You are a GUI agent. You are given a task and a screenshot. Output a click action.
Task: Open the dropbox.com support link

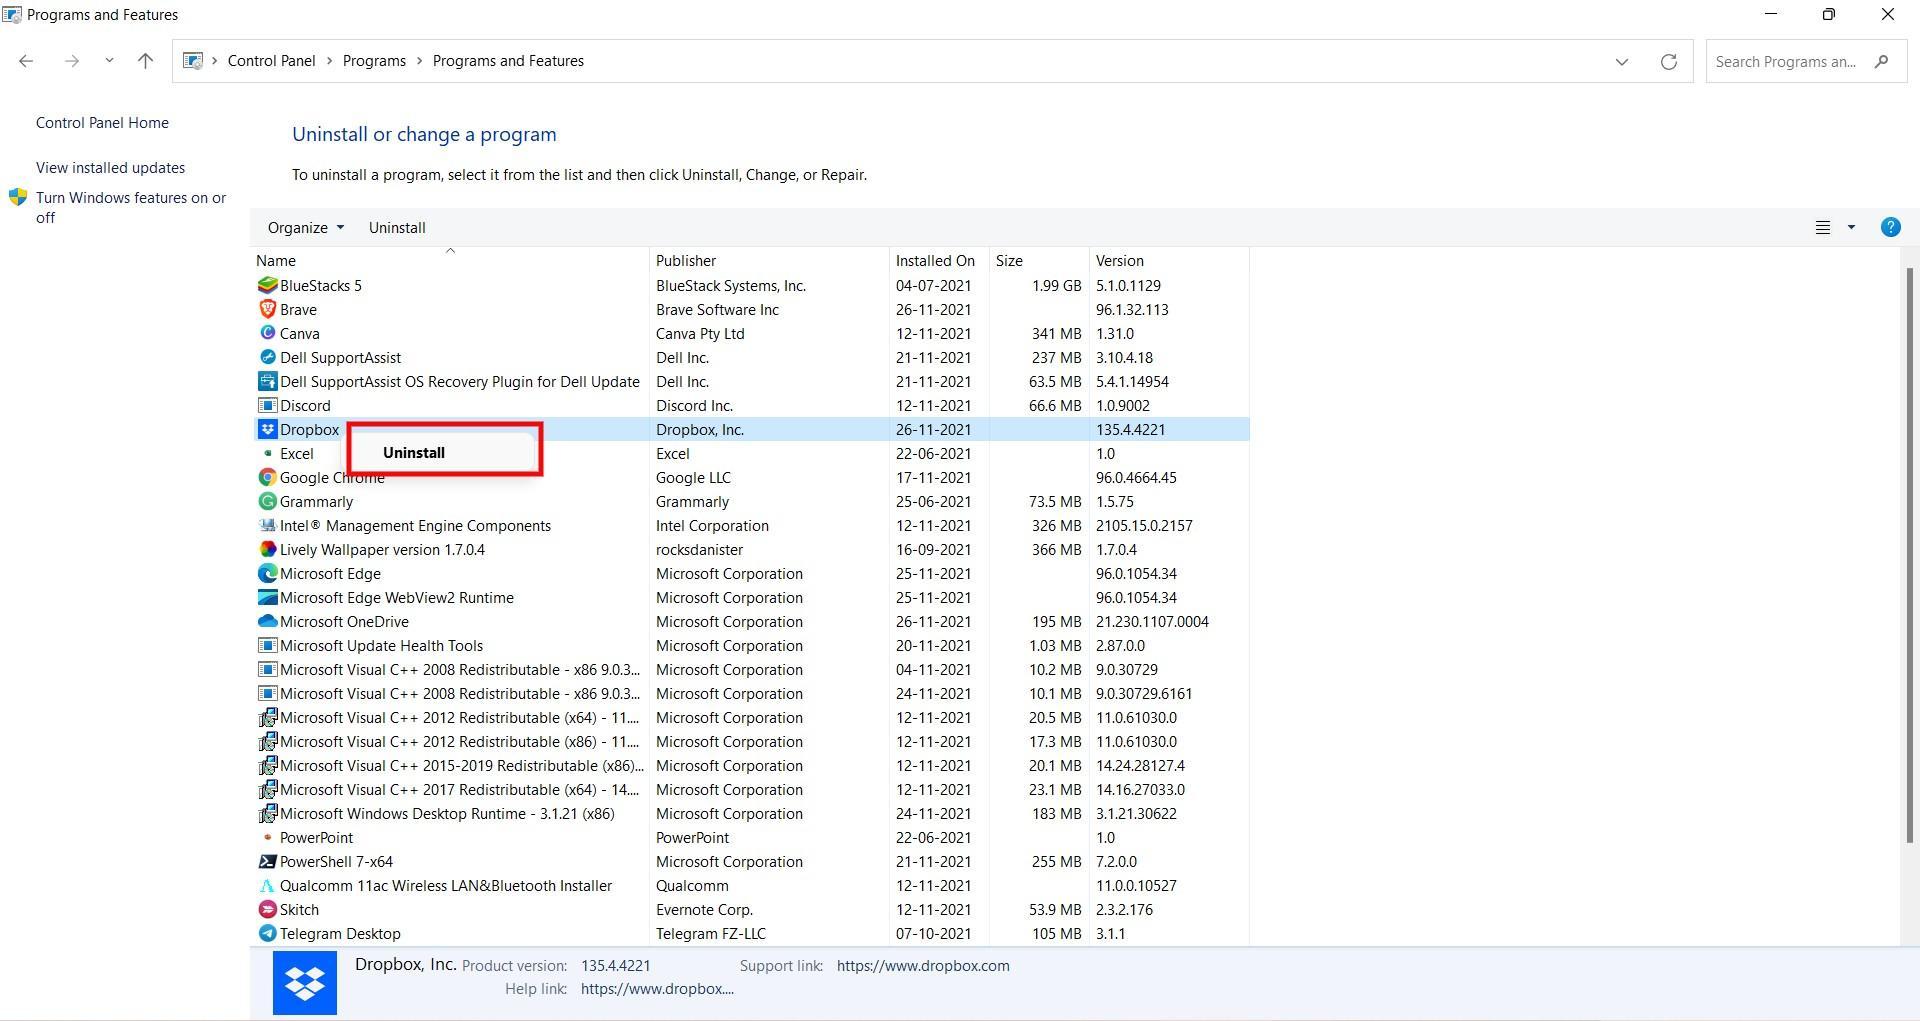click(923, 966)
